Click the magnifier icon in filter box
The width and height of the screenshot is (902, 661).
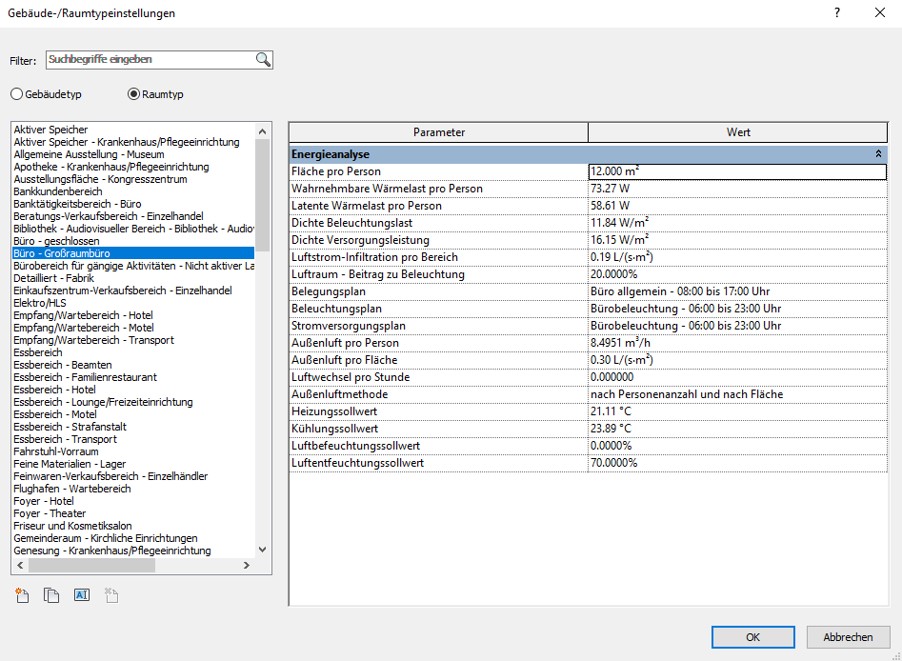tap(263, 60)
